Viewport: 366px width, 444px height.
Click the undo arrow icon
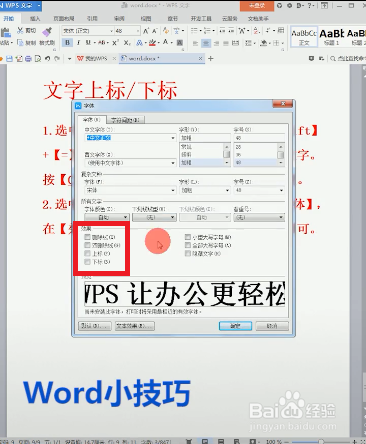coord(47,59)
